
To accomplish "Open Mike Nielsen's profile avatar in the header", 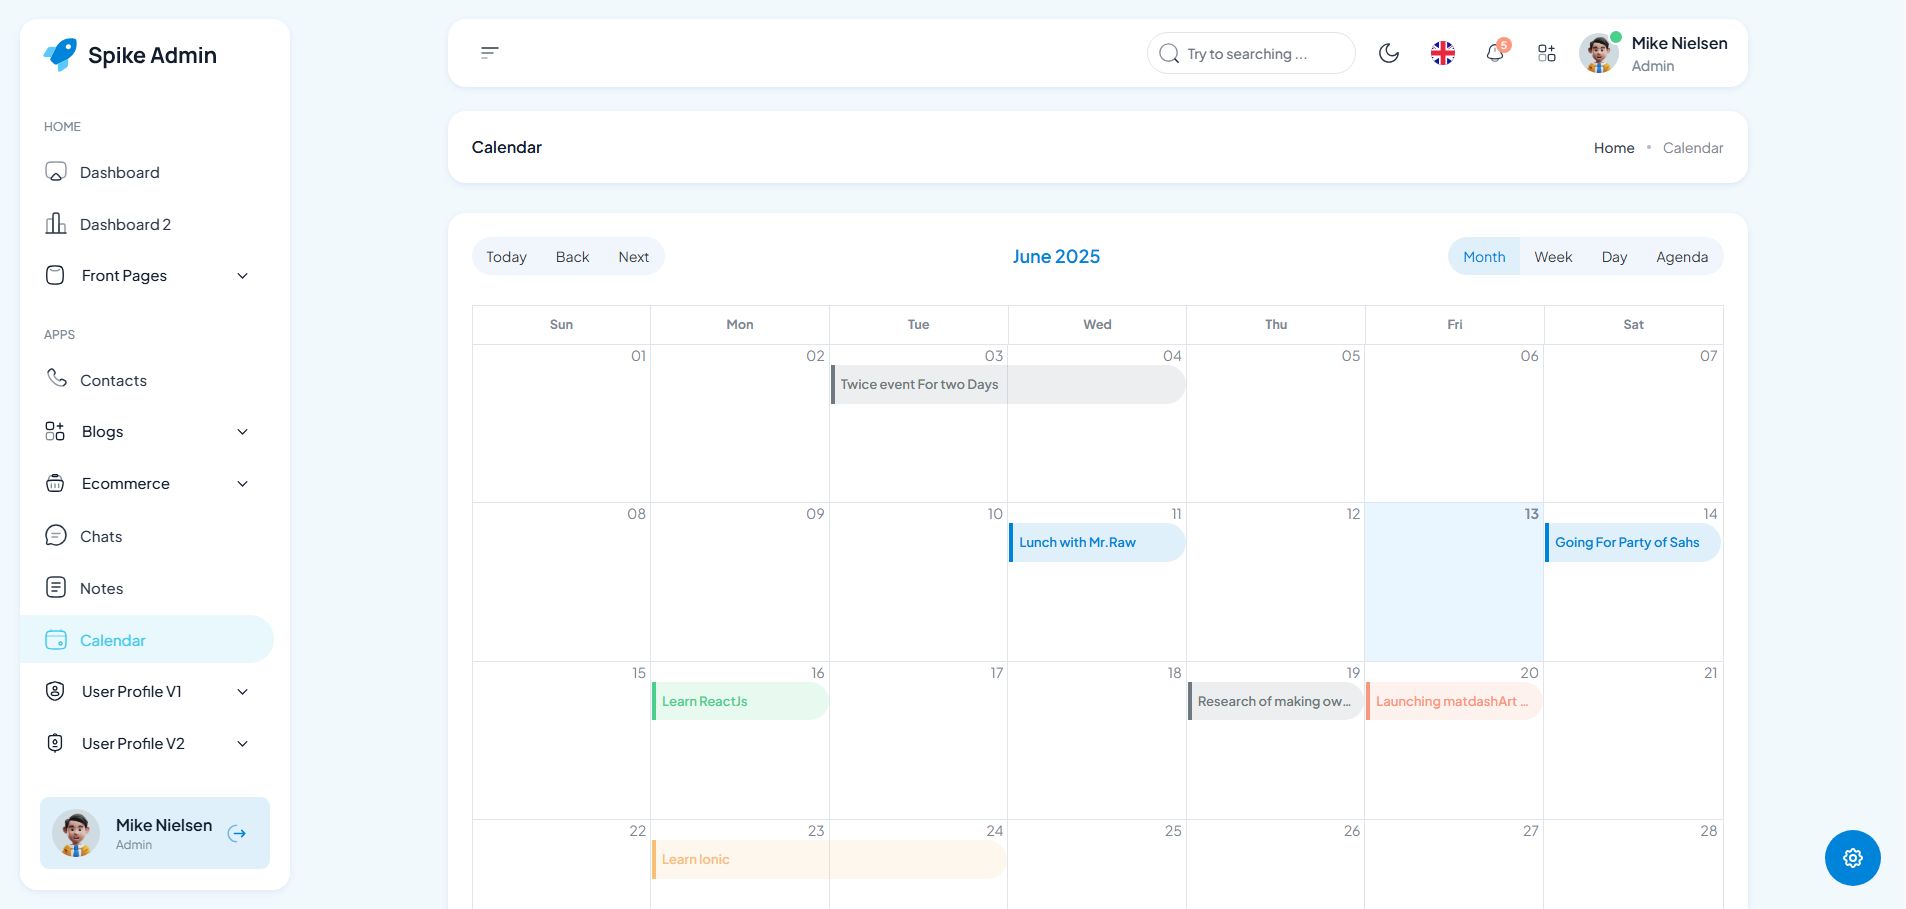I will click(x=1598, y=53).
